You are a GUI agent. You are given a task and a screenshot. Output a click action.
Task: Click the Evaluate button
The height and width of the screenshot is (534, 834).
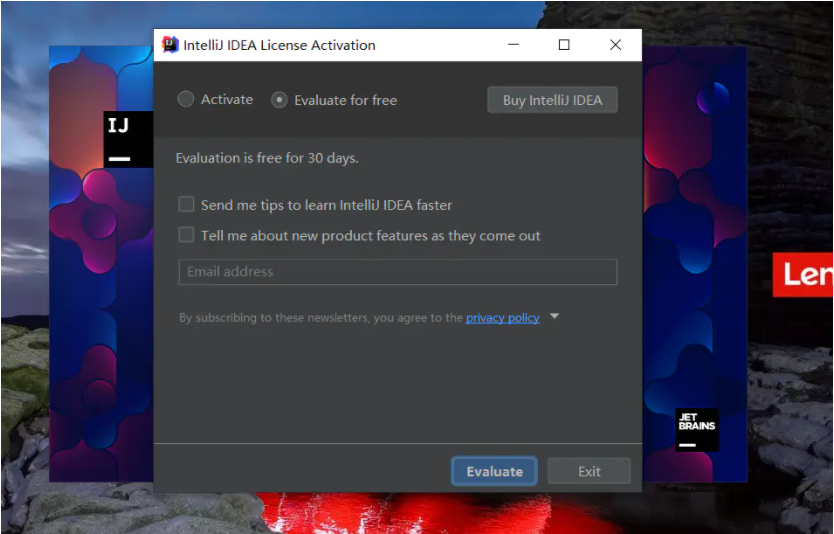point(494,471)
